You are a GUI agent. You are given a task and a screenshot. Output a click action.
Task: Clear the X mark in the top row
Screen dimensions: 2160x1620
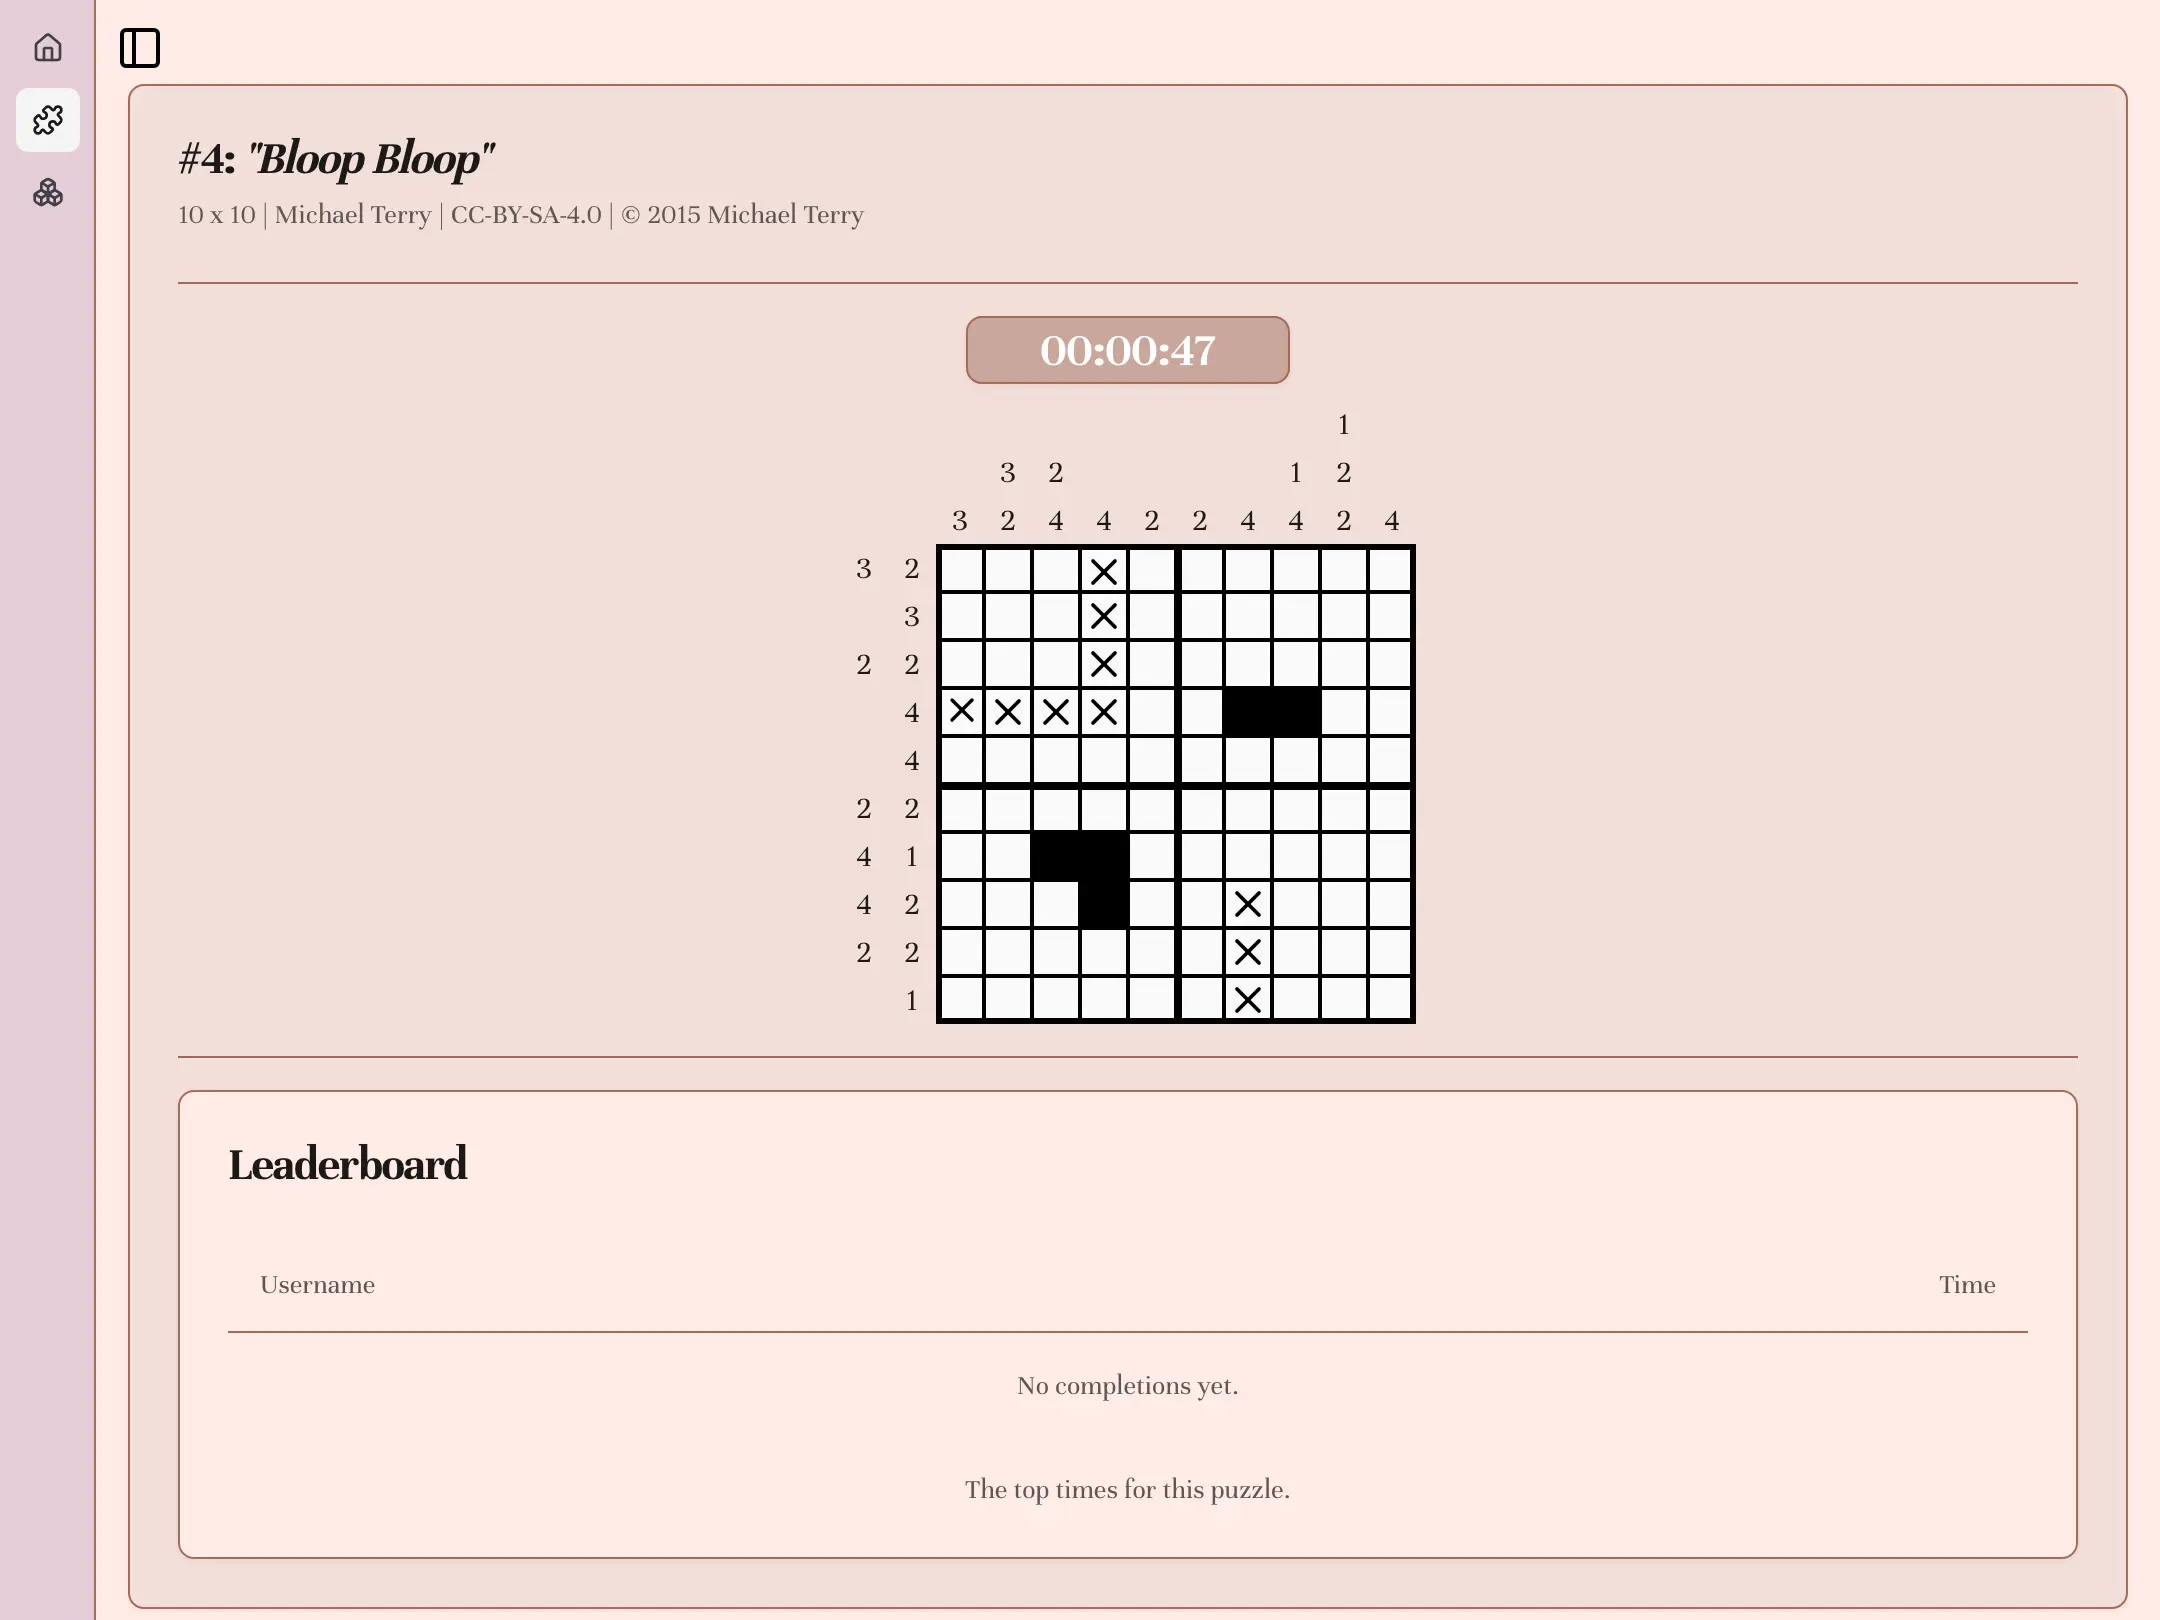point(1104,571)
